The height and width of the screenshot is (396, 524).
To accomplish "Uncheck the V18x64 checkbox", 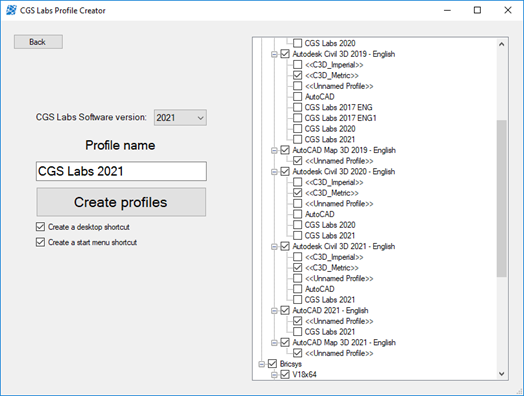I will tap(285, 375).
